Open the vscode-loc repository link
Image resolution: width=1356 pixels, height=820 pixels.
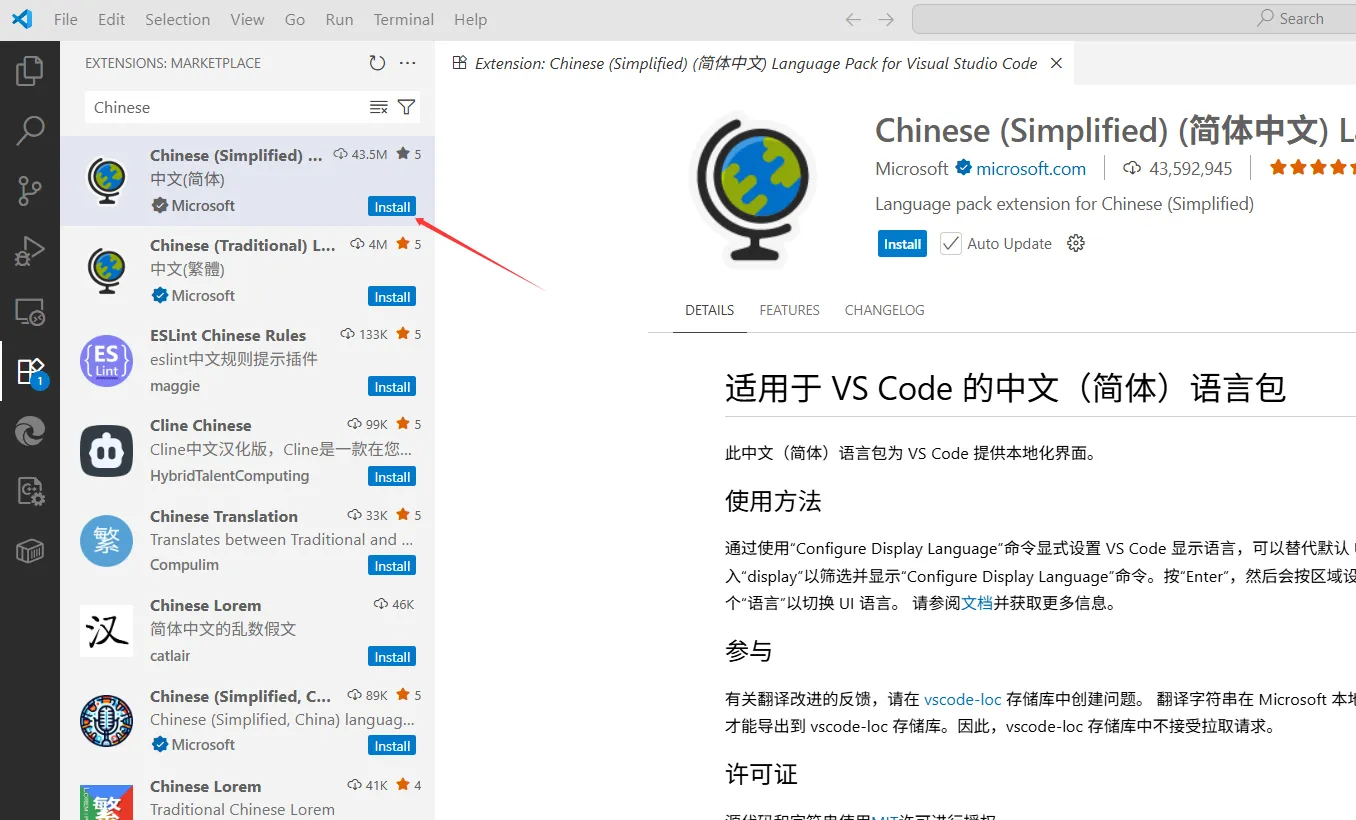(x=962, y=699)
